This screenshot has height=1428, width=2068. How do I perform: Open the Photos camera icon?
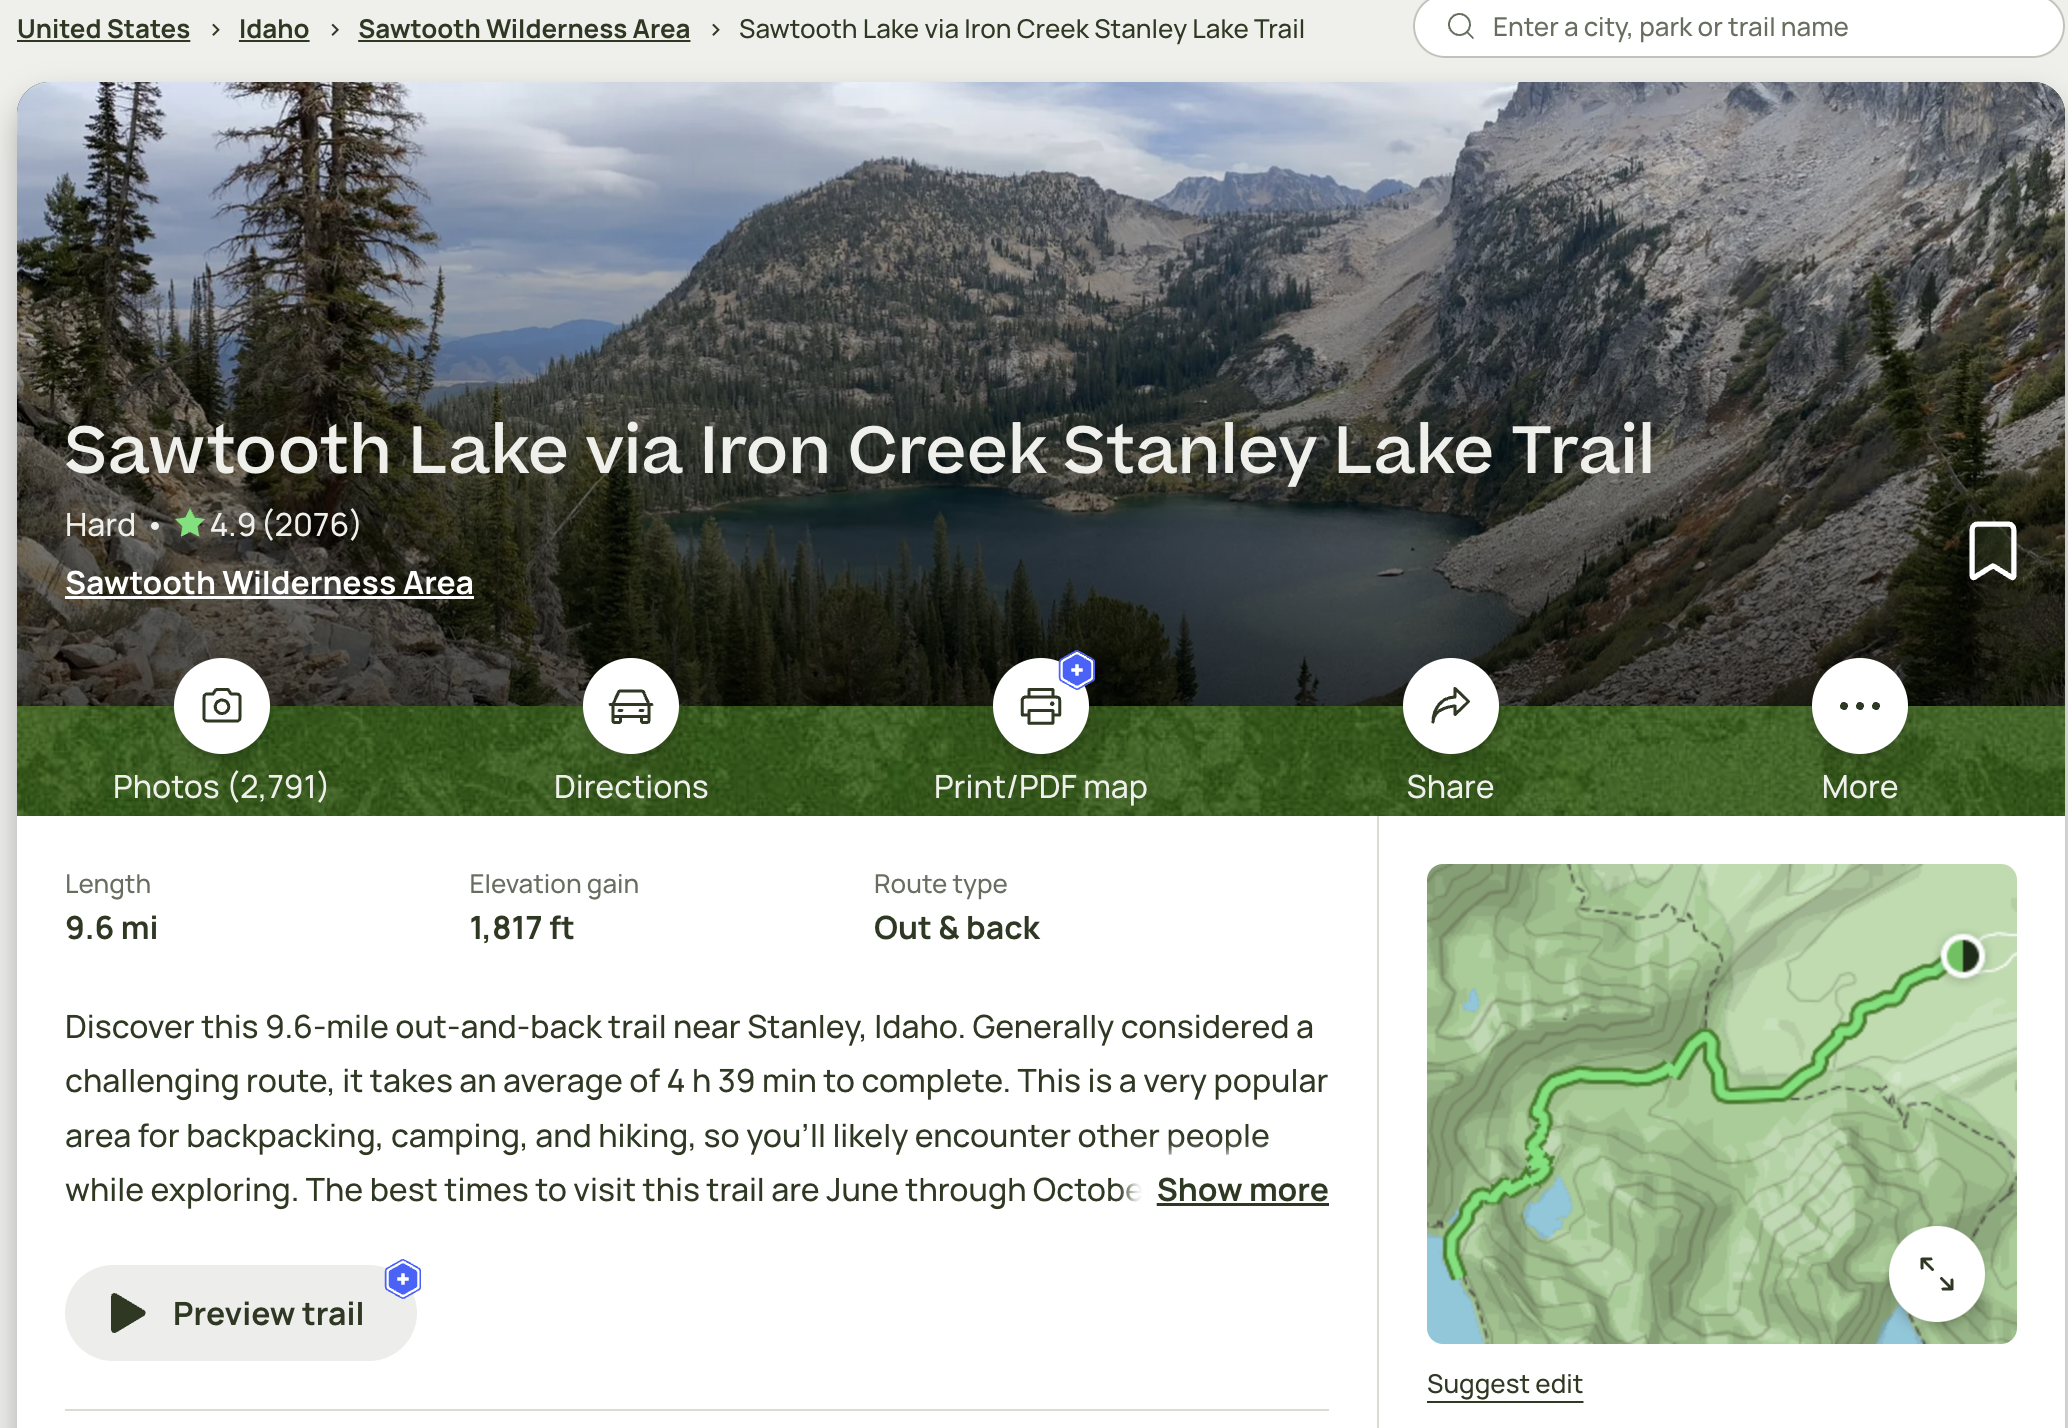(221, 706)
